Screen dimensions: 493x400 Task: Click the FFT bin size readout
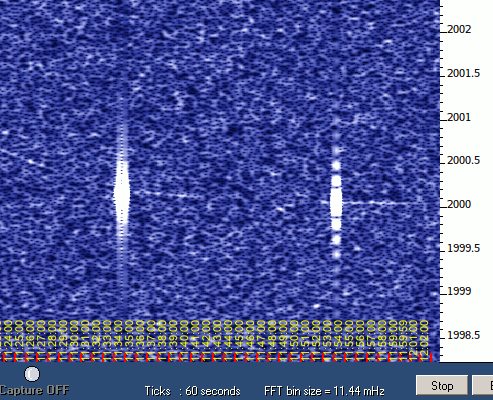tap(324, 391)
